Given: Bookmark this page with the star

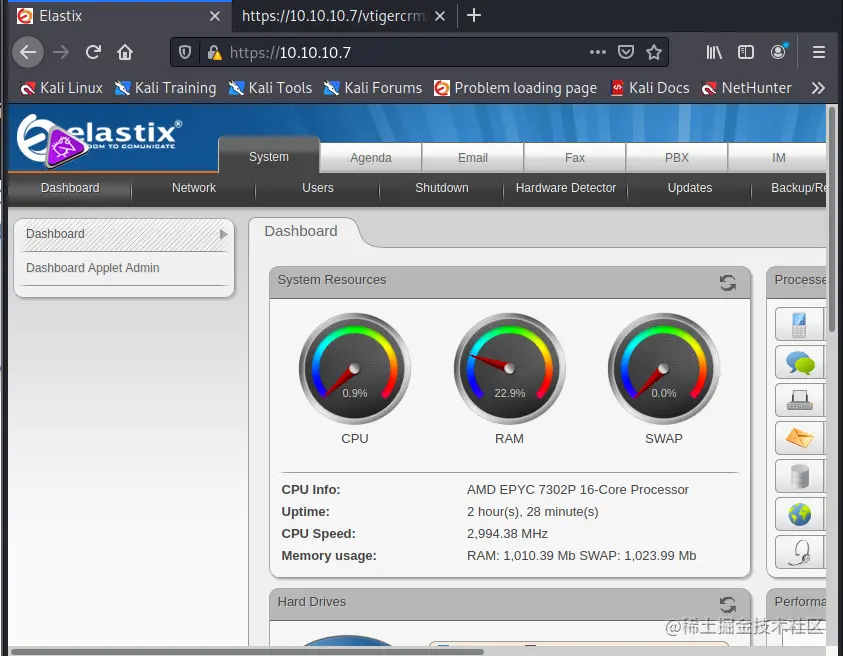Looking at the screenshot, I should 654,52.
